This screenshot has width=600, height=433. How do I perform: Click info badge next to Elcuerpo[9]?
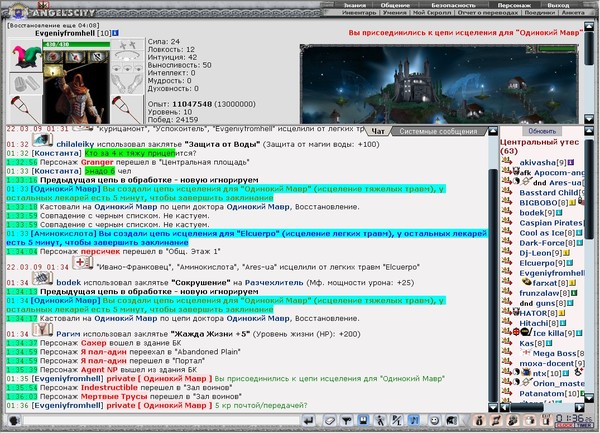tap(569, 263)
